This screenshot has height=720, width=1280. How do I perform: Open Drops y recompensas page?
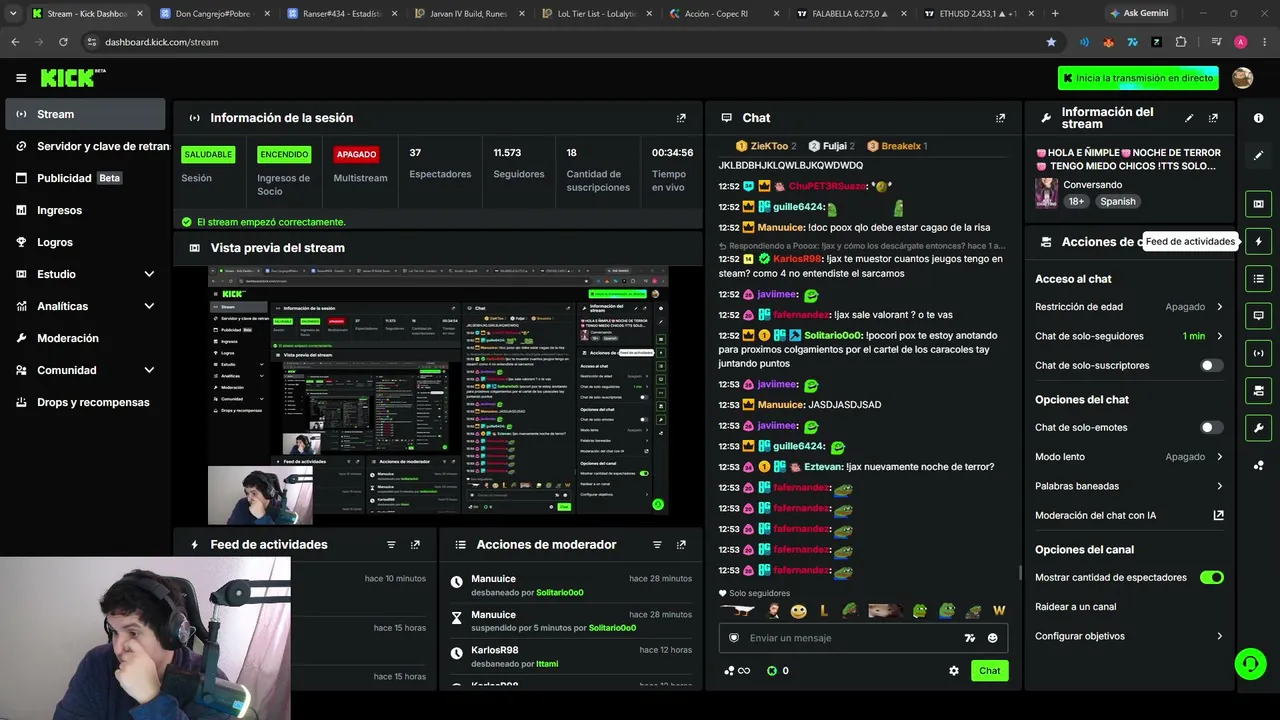tap(85, 402)
